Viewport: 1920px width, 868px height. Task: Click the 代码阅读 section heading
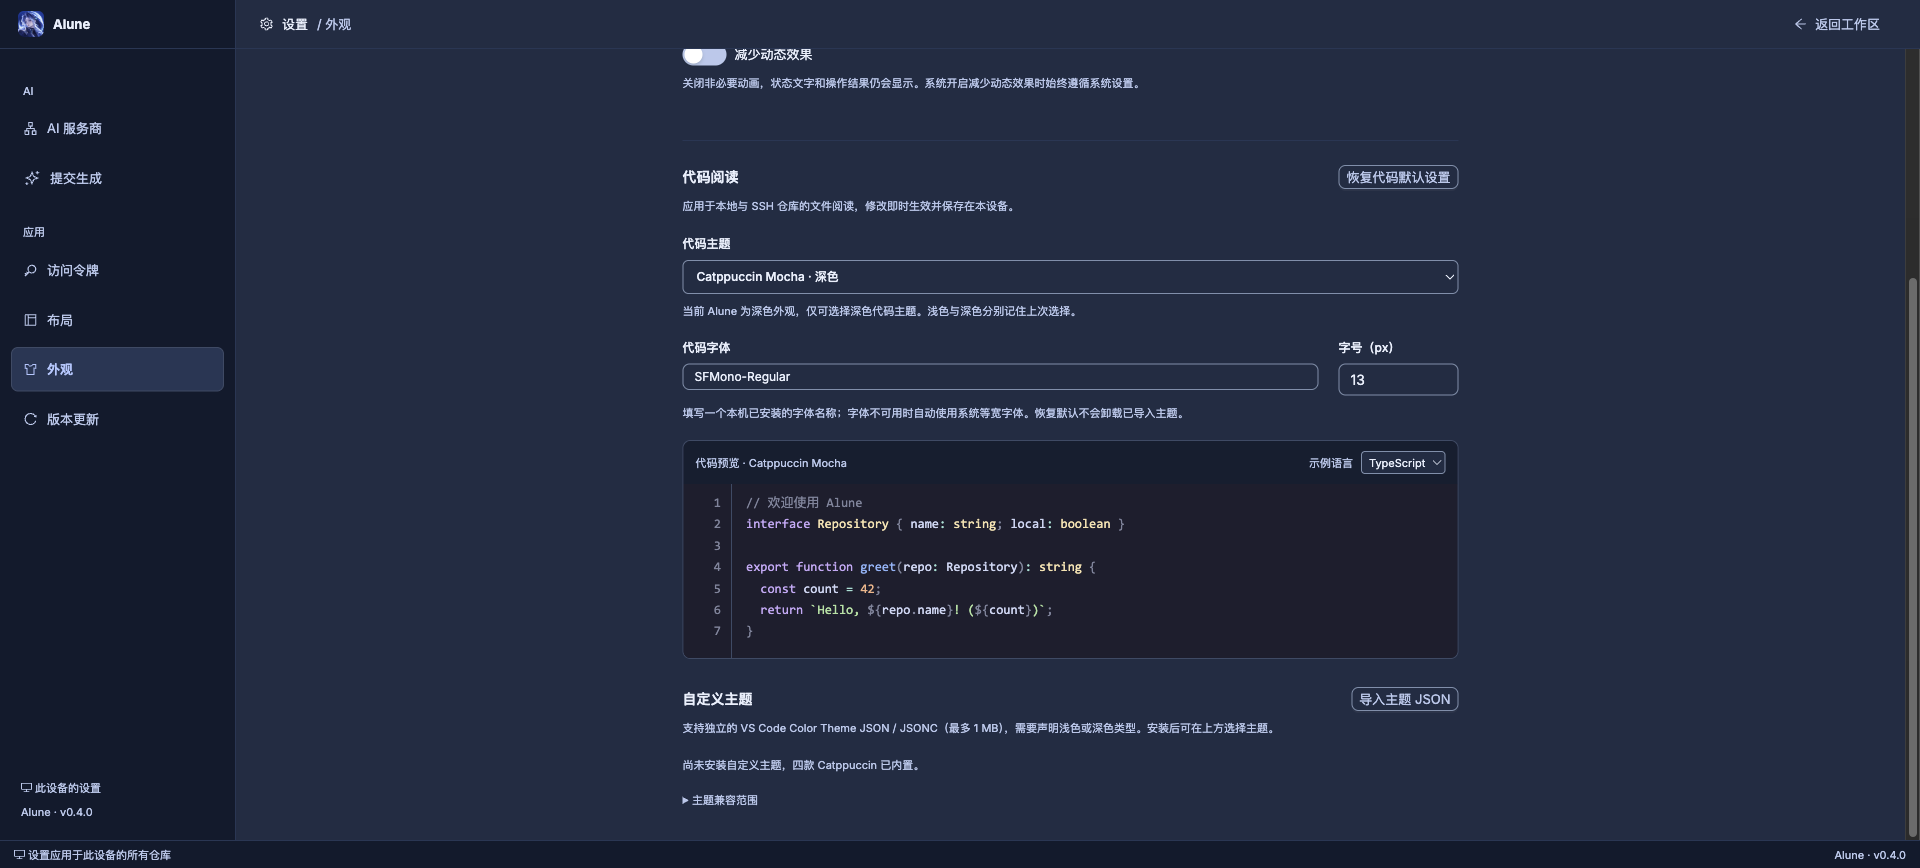coord(710,177)
